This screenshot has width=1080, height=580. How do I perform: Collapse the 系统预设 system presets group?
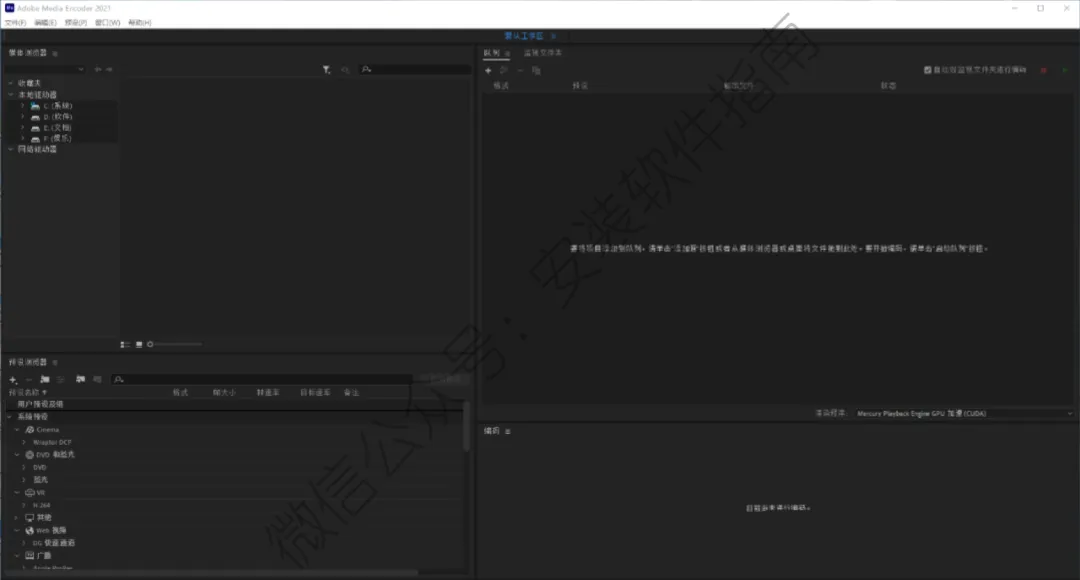pyautogui.click(x=10, y=417)
